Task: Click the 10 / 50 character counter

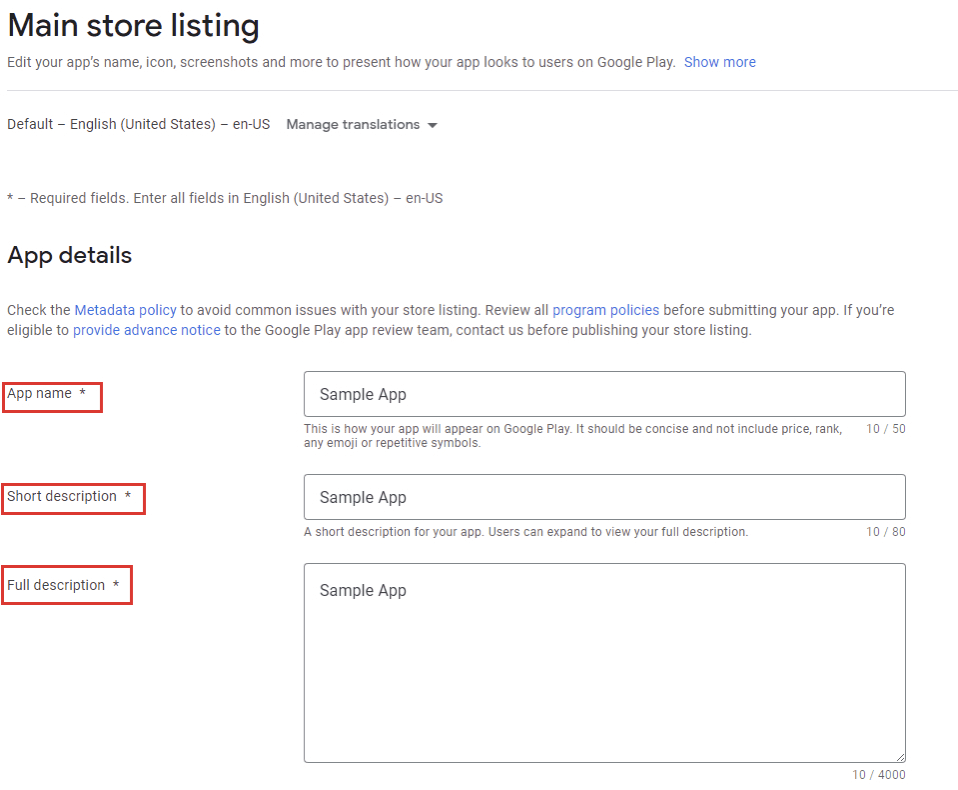Action: point(884,427)
